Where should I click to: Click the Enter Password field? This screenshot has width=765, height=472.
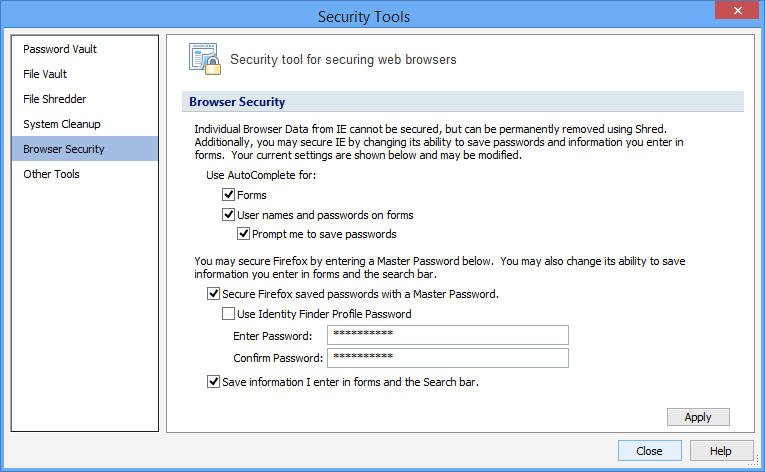tap(447, 335)
